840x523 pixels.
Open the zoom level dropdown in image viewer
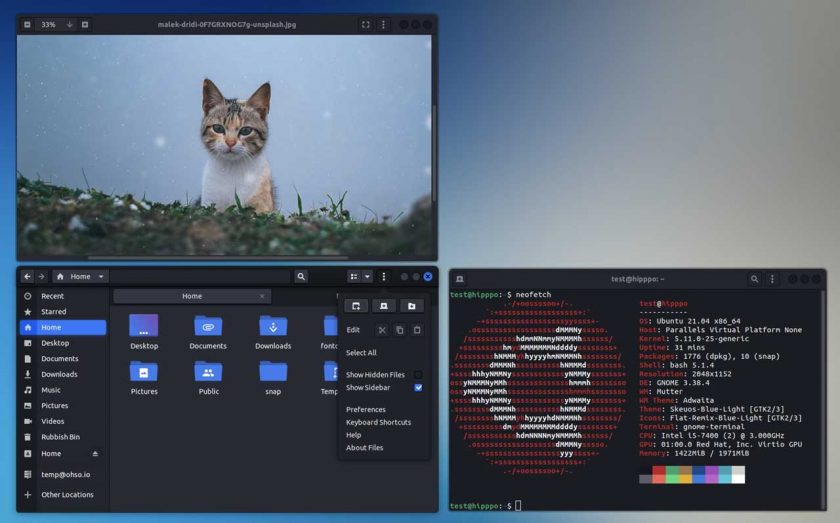70,25
